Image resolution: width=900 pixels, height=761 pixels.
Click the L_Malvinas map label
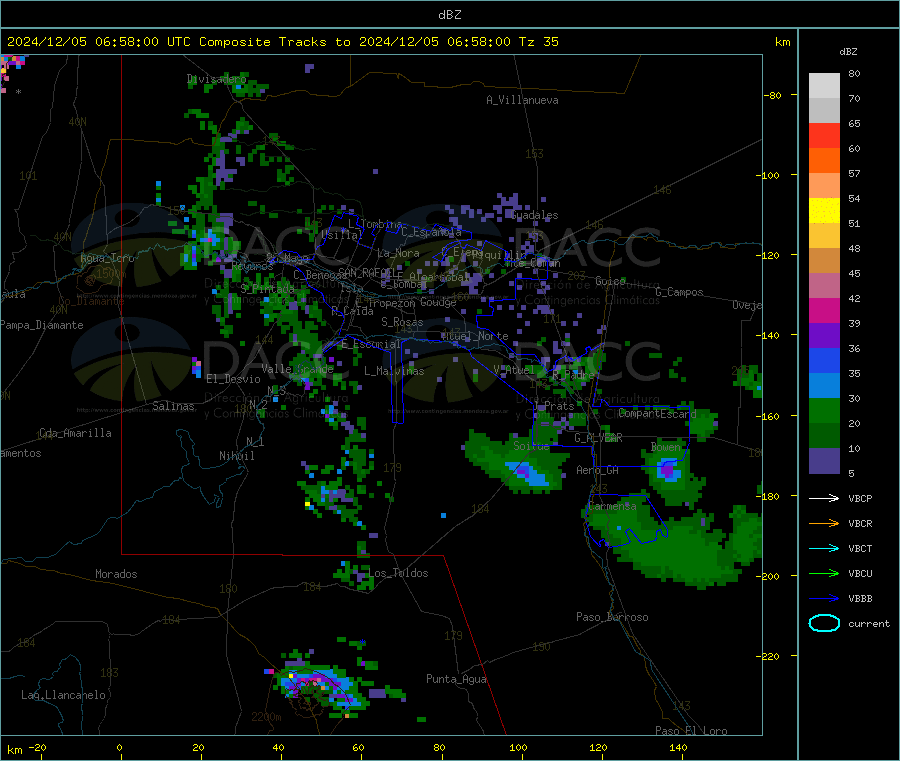(394, 371)
